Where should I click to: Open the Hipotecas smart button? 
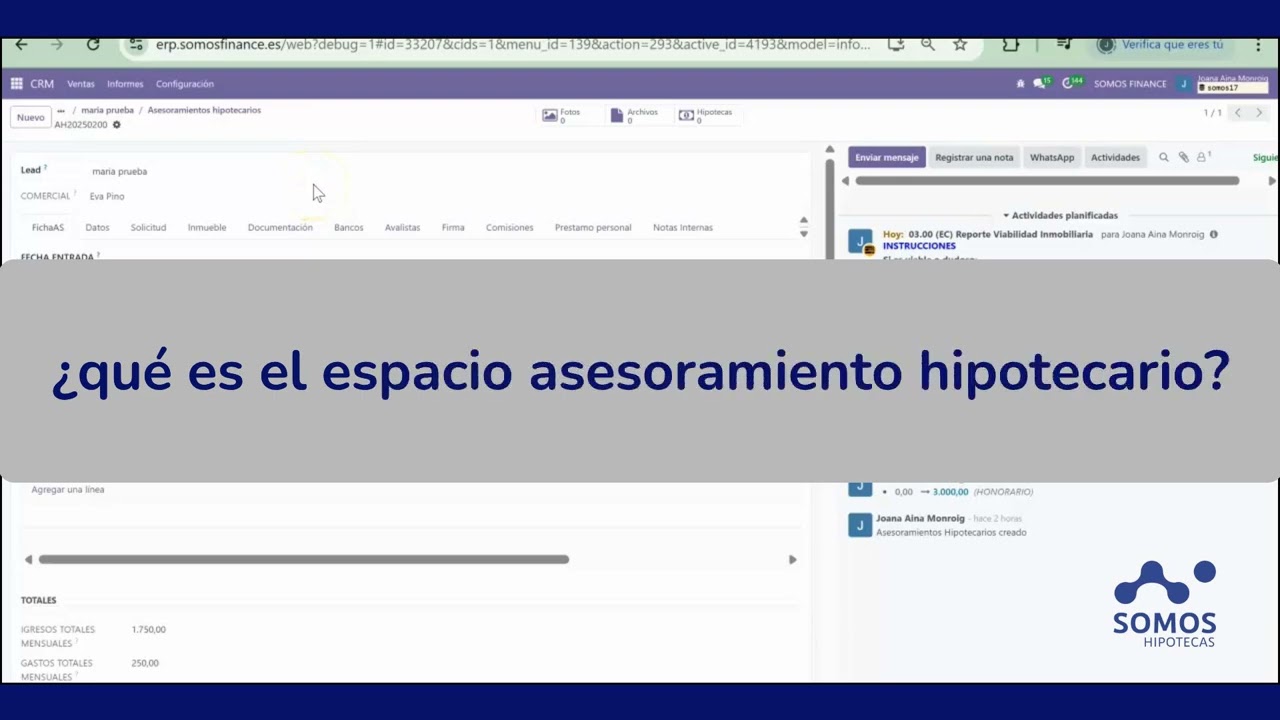pyautogui.click(x=706, y=116)
